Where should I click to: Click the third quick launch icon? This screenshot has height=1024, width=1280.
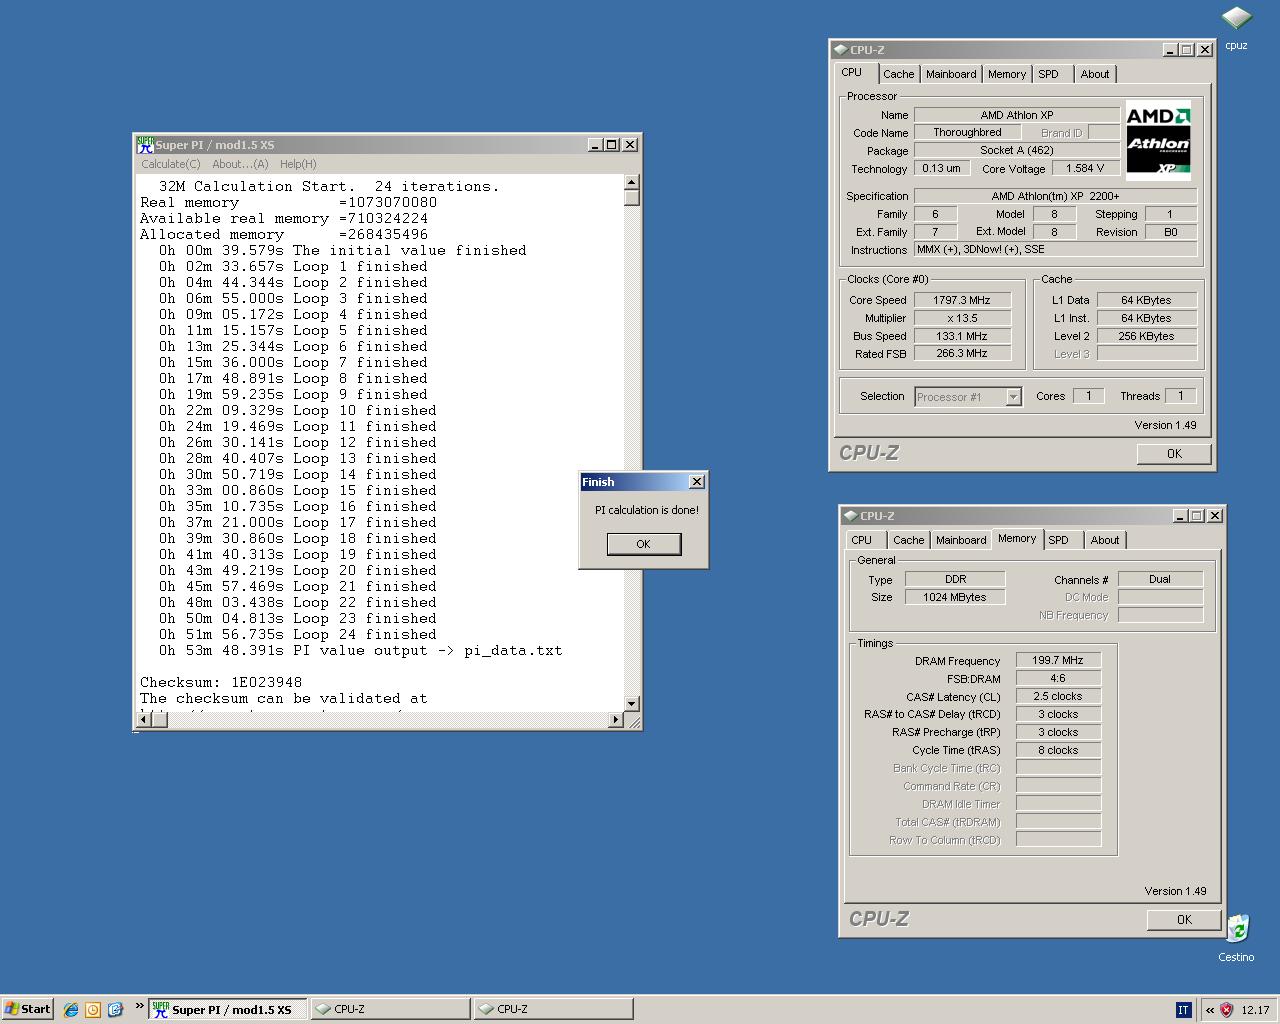[115, 1009]
